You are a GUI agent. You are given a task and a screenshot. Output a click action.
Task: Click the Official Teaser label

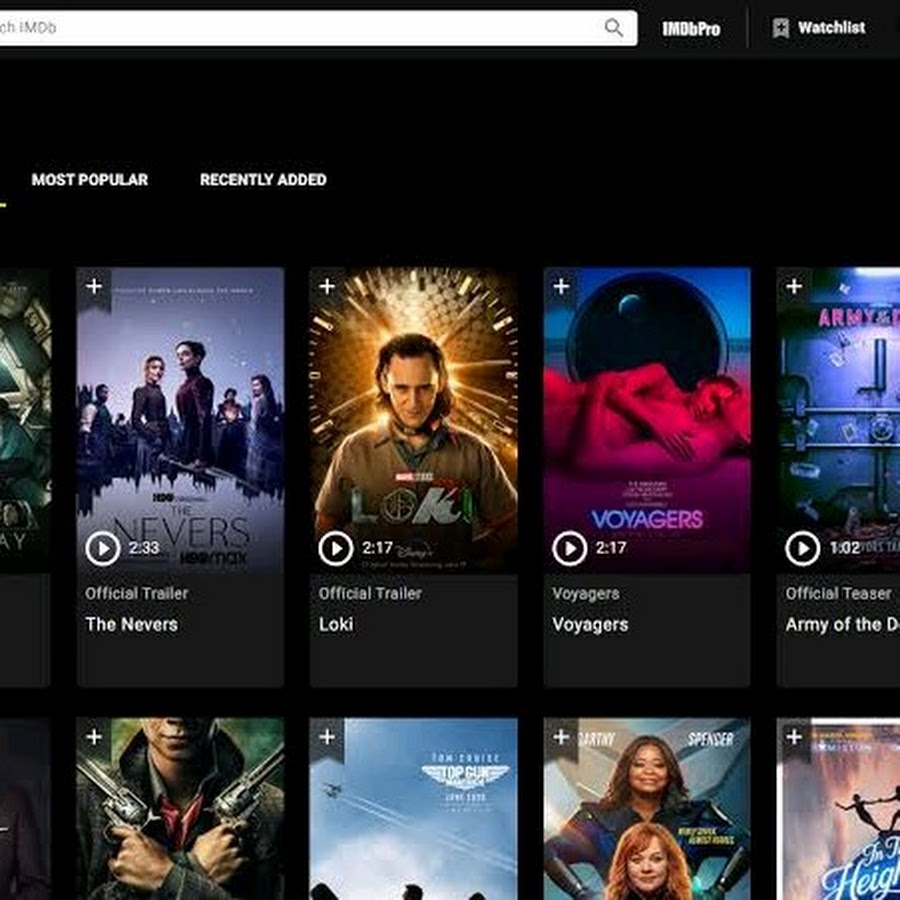[x=838, y=593]
